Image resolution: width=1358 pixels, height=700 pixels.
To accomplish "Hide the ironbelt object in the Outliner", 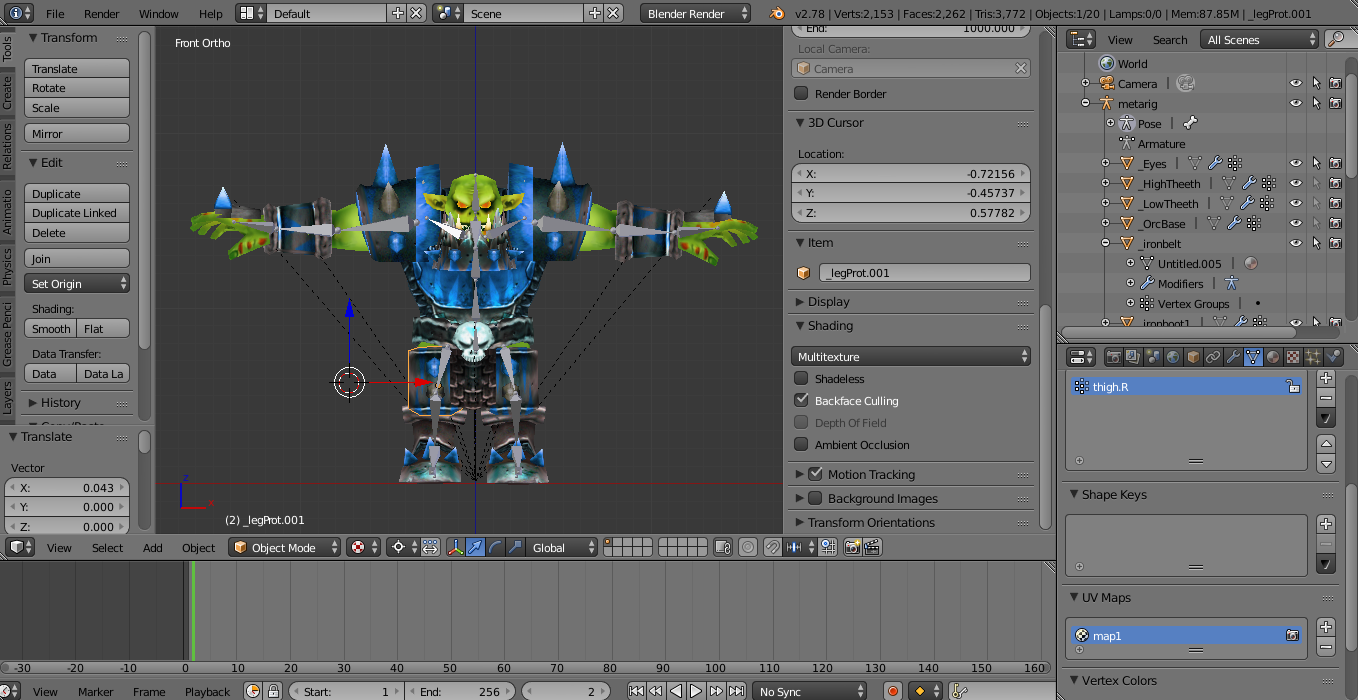I will 1296,243.
